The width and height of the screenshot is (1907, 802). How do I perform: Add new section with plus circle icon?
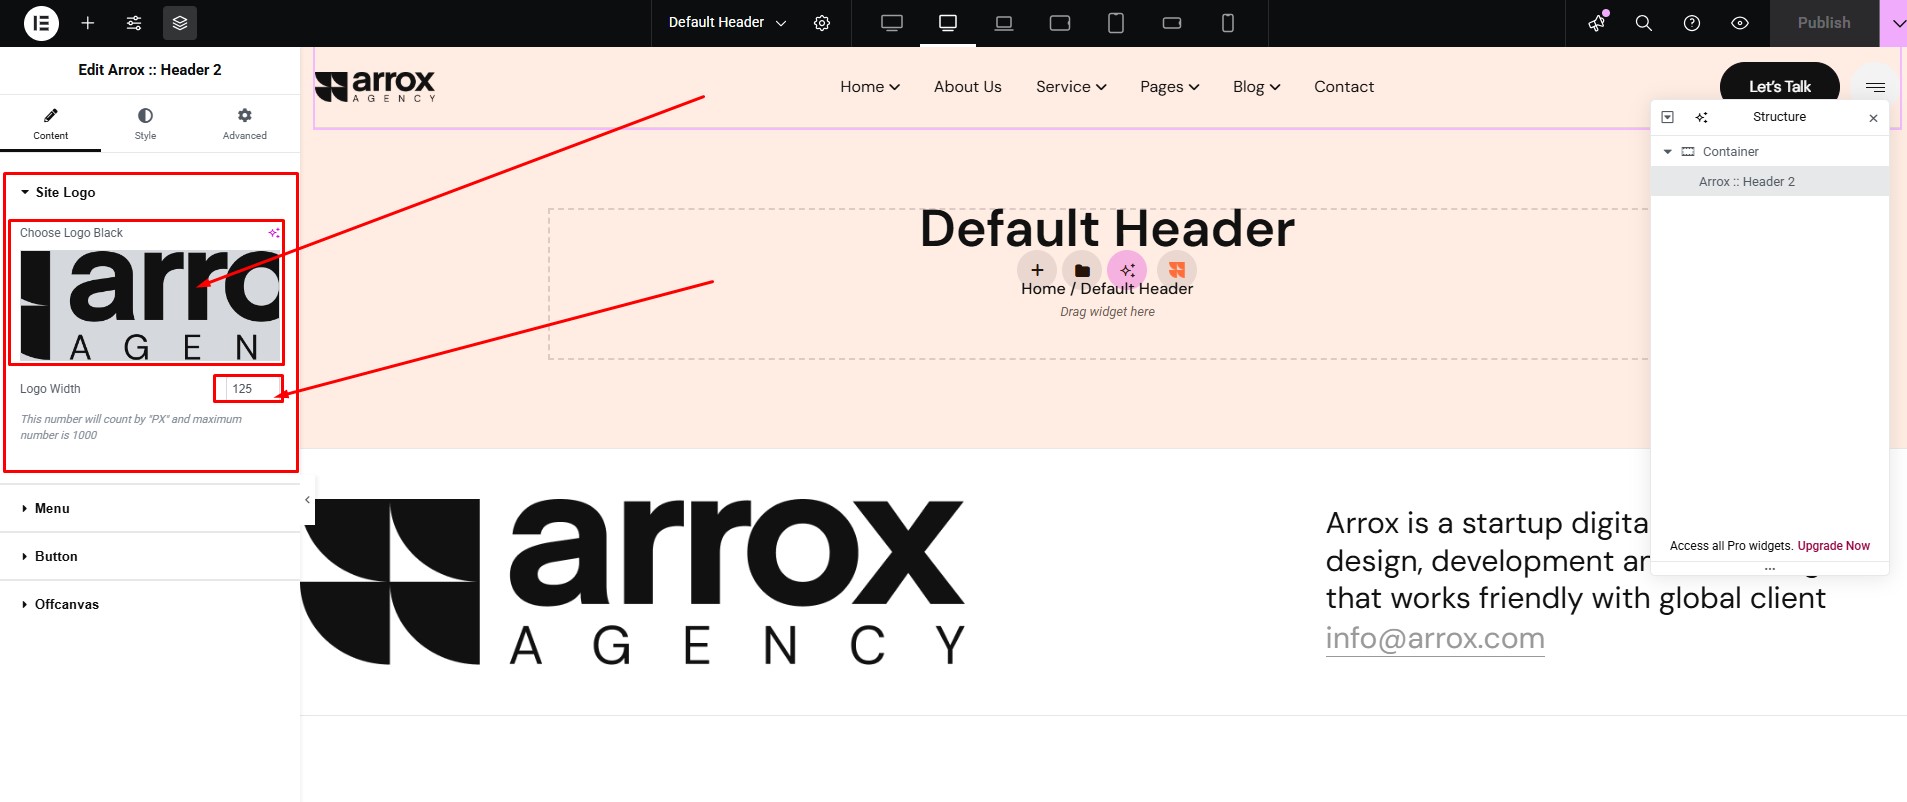[1037, 270]
